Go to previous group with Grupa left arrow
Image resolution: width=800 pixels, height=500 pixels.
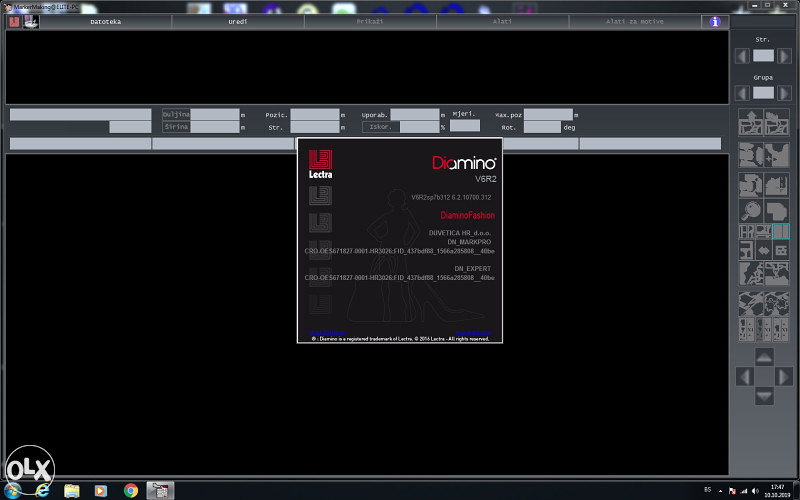click(742, 93)
